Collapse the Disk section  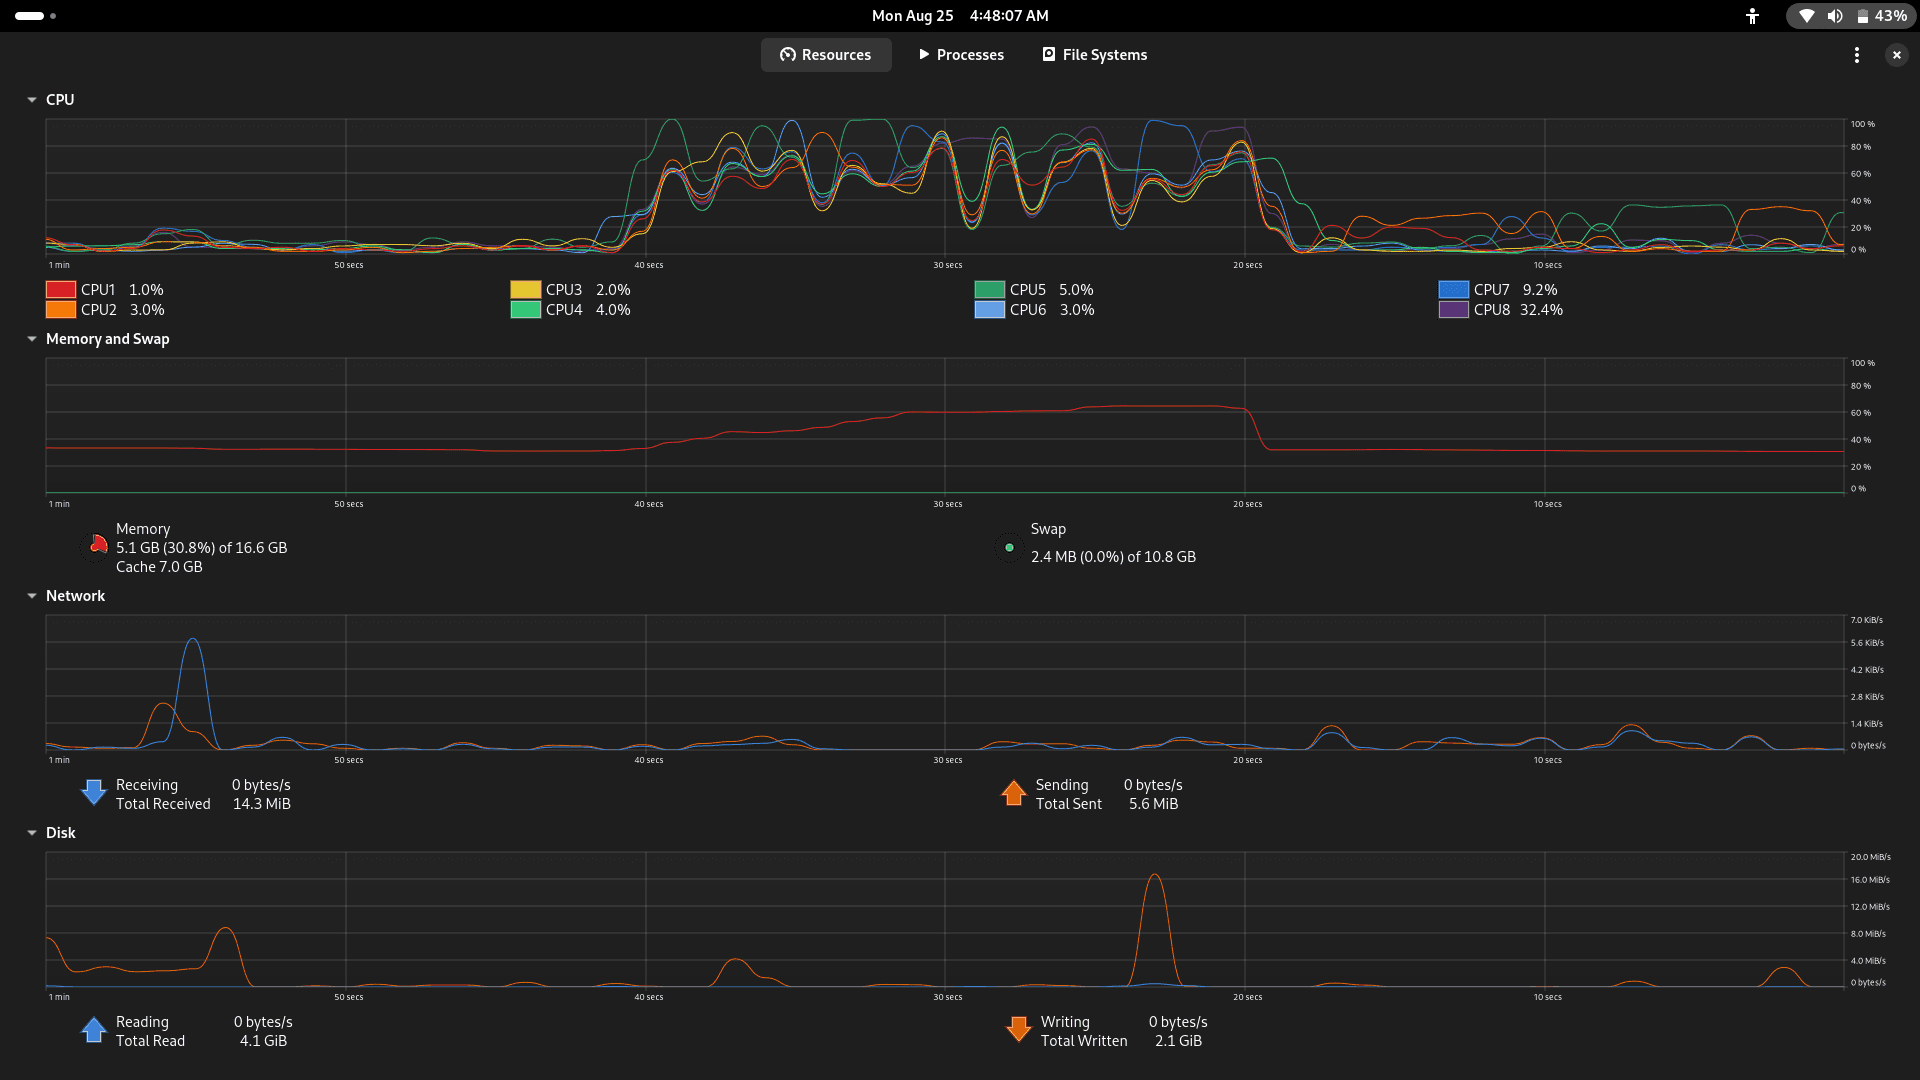click(x=32, y=833)
